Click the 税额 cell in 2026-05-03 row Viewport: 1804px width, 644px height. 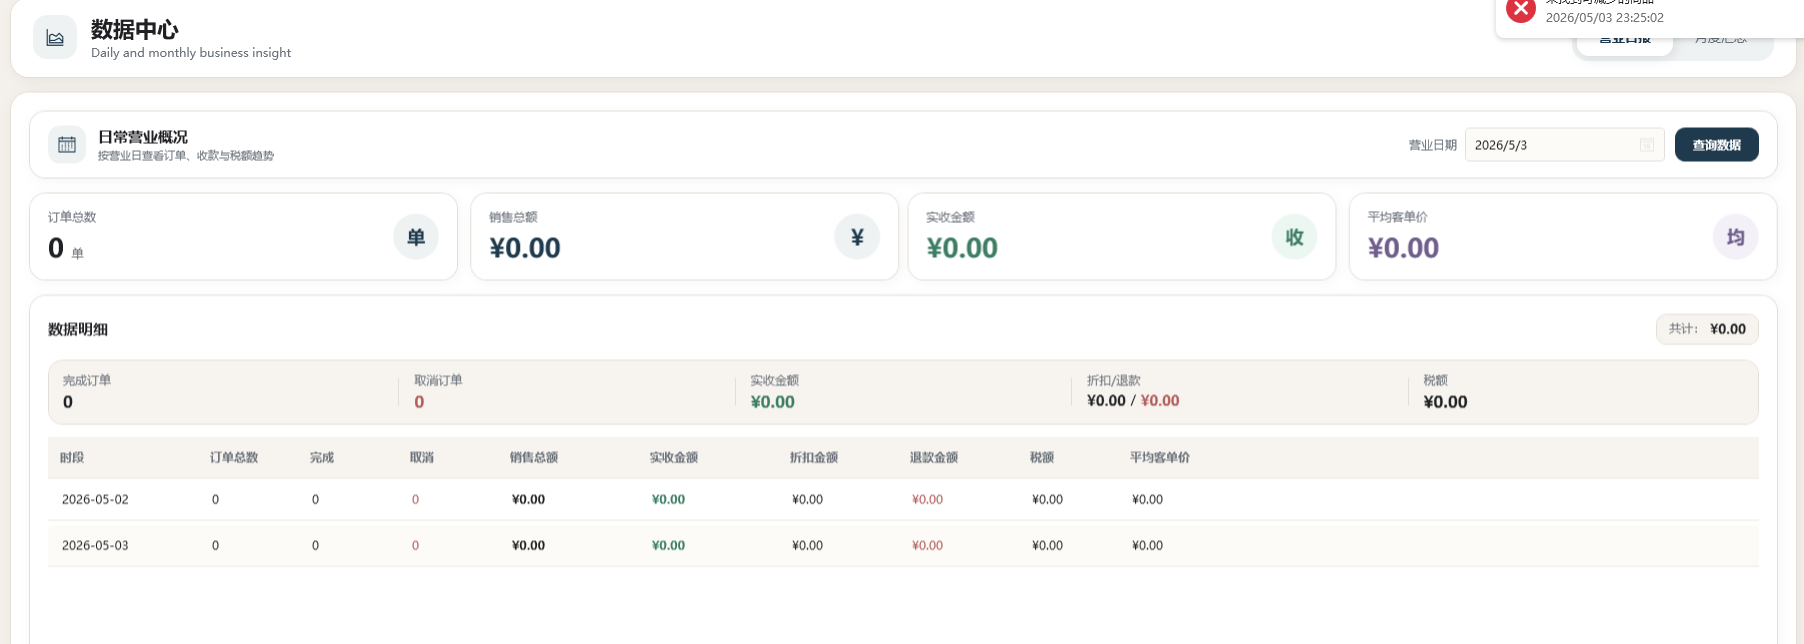pyautogui.click(x=1047, y=546)
